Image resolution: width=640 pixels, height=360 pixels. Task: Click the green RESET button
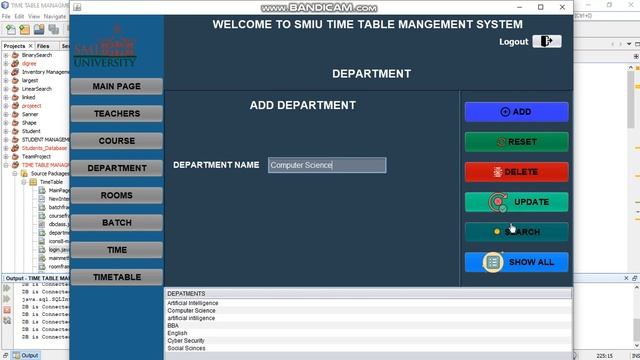[516, 142]
